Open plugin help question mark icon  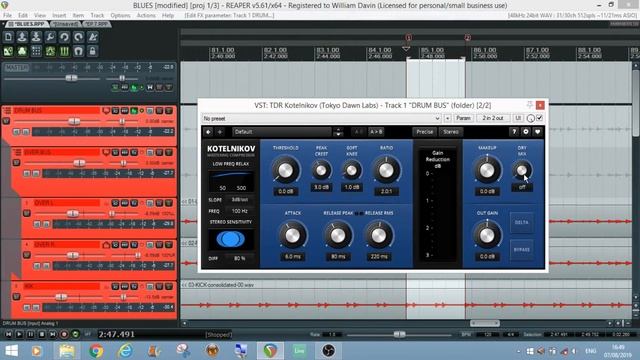(x=514, y=132)
